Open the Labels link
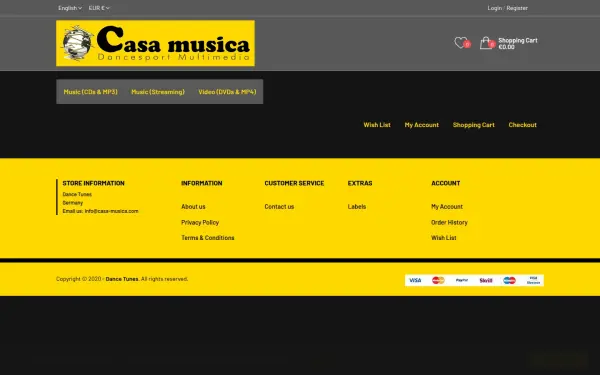Screen dimensions: 600x375 coord(357,207)
